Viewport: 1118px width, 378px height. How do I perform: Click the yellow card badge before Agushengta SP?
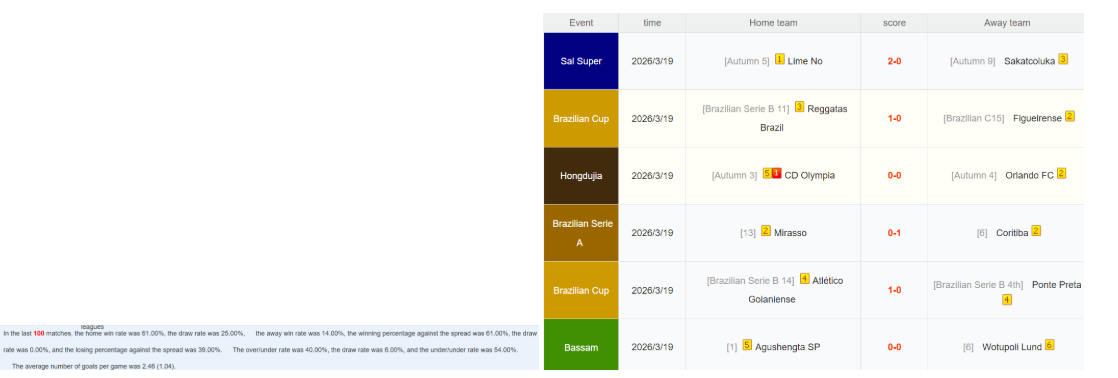click(x=747, y=344)
